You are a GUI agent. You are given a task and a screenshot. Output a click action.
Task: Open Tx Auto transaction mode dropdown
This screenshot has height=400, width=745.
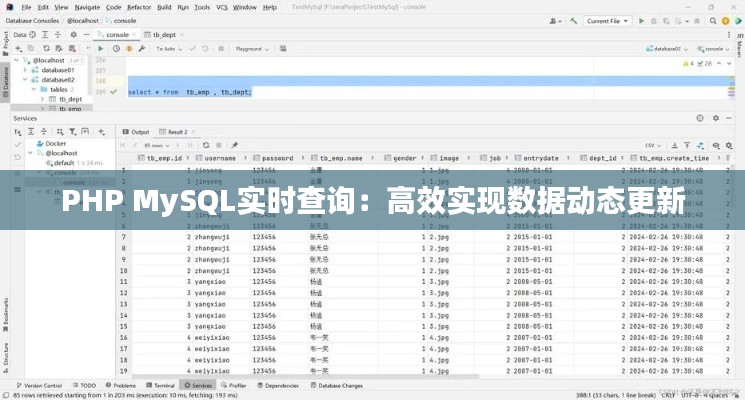point(170,49)
